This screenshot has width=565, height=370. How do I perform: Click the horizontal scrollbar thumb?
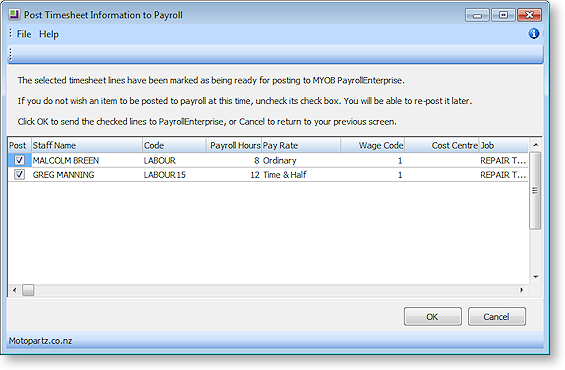[28, 290]
